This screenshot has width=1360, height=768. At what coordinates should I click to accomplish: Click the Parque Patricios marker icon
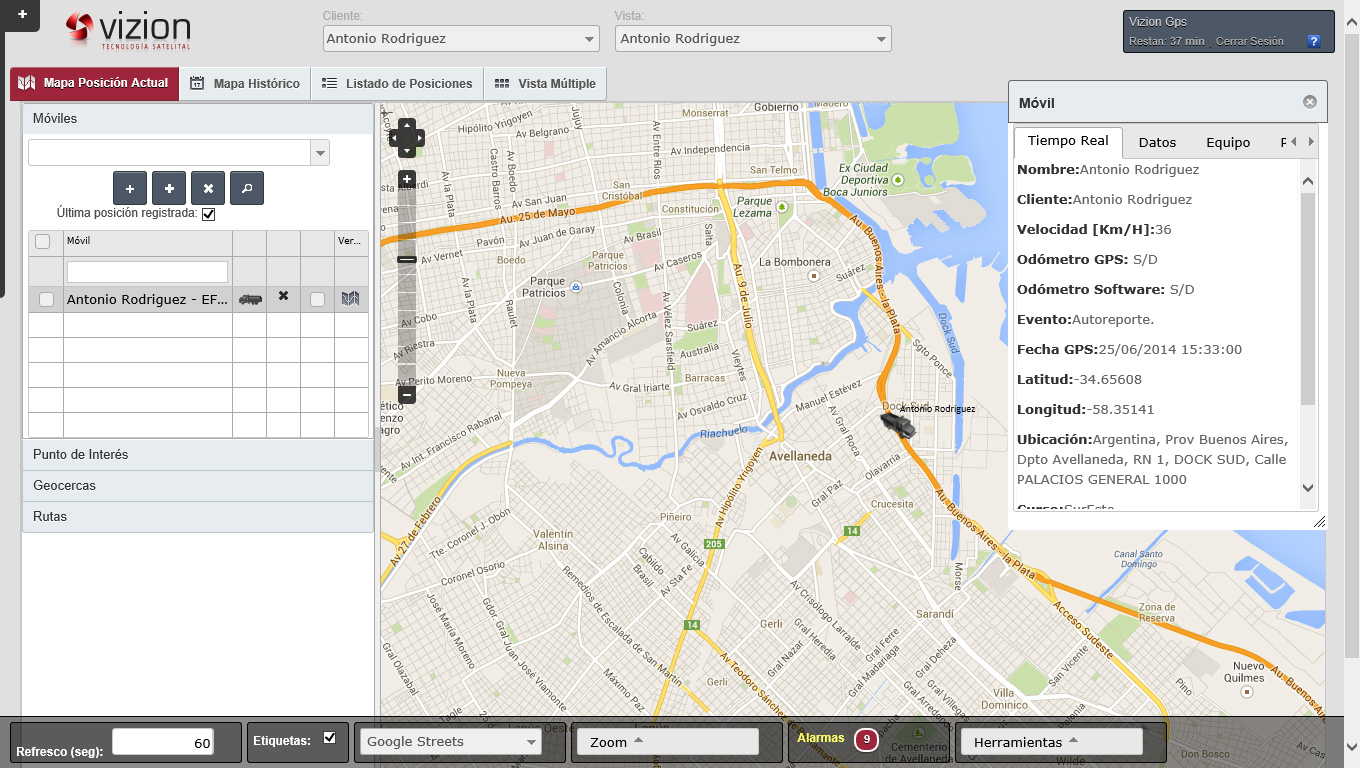575,288
